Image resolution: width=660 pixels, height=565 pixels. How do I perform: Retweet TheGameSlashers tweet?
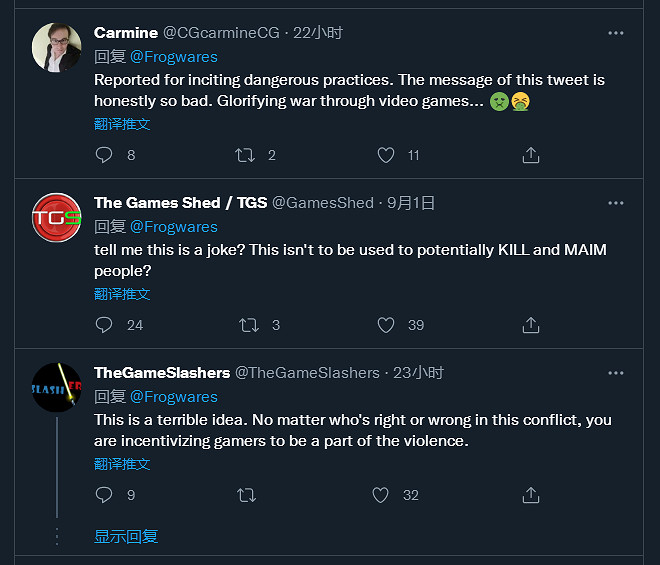tap(245, 495)
